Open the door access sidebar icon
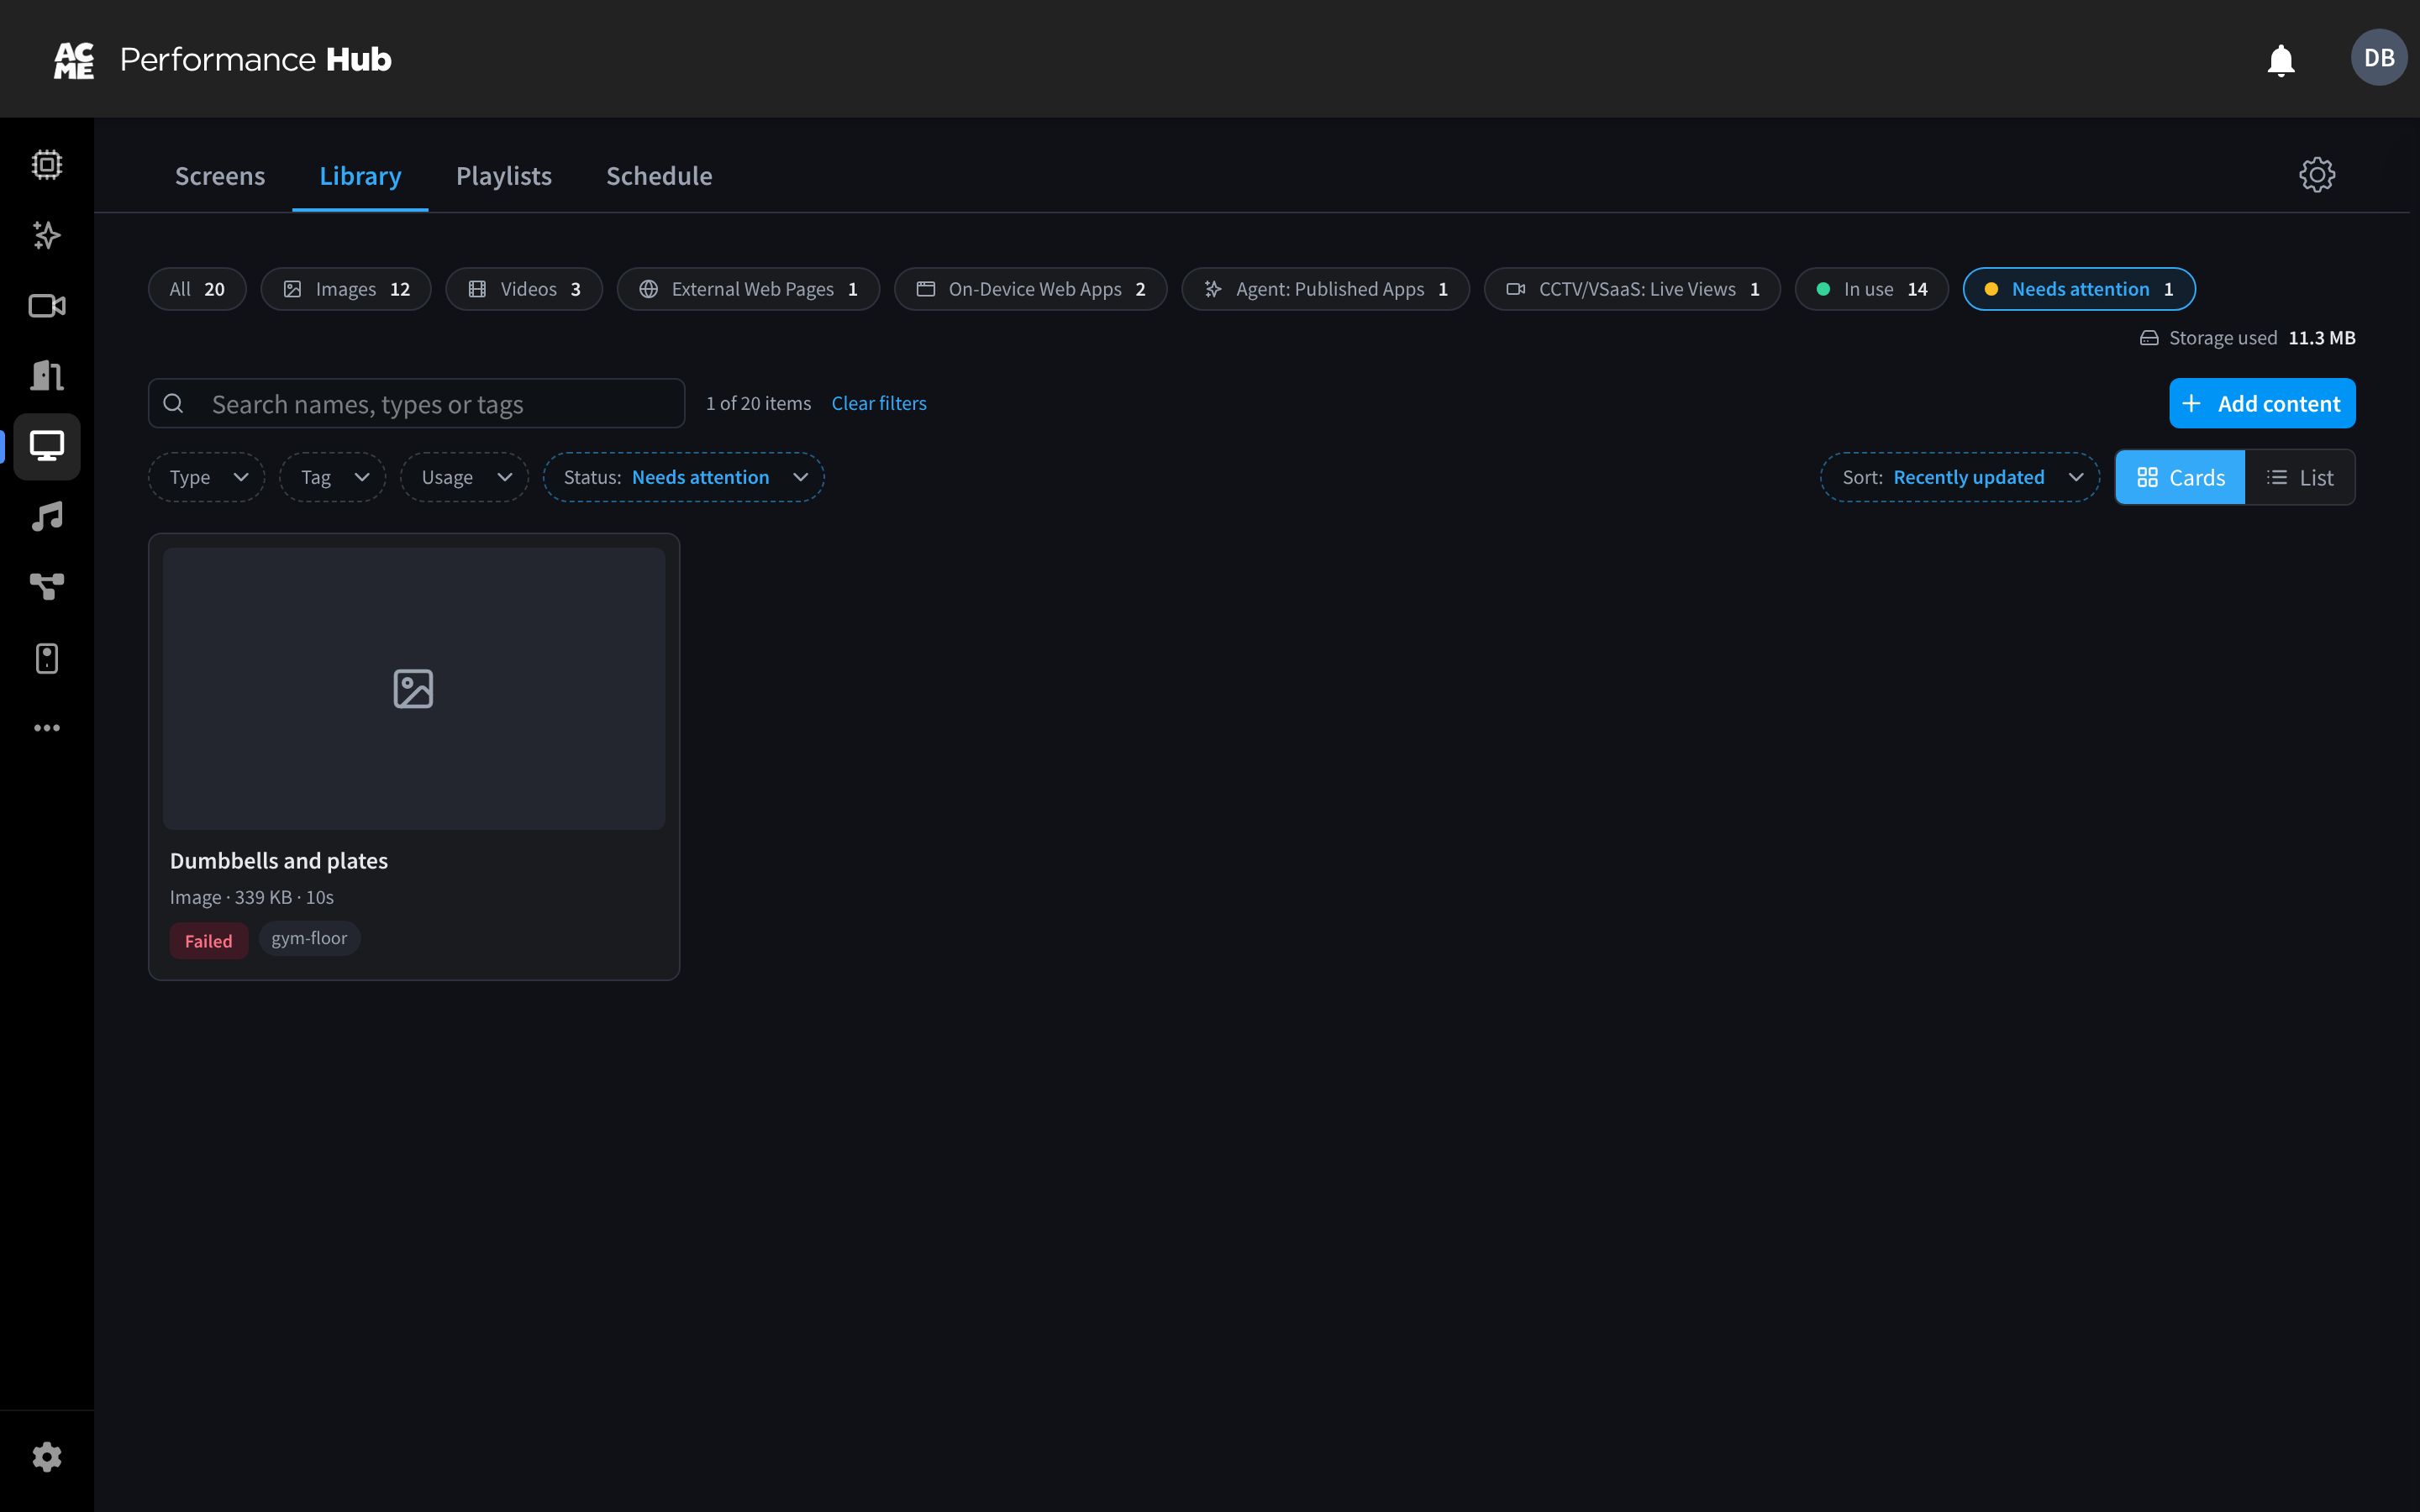This screenshot has width=2420, height=1512. [47, 376]
